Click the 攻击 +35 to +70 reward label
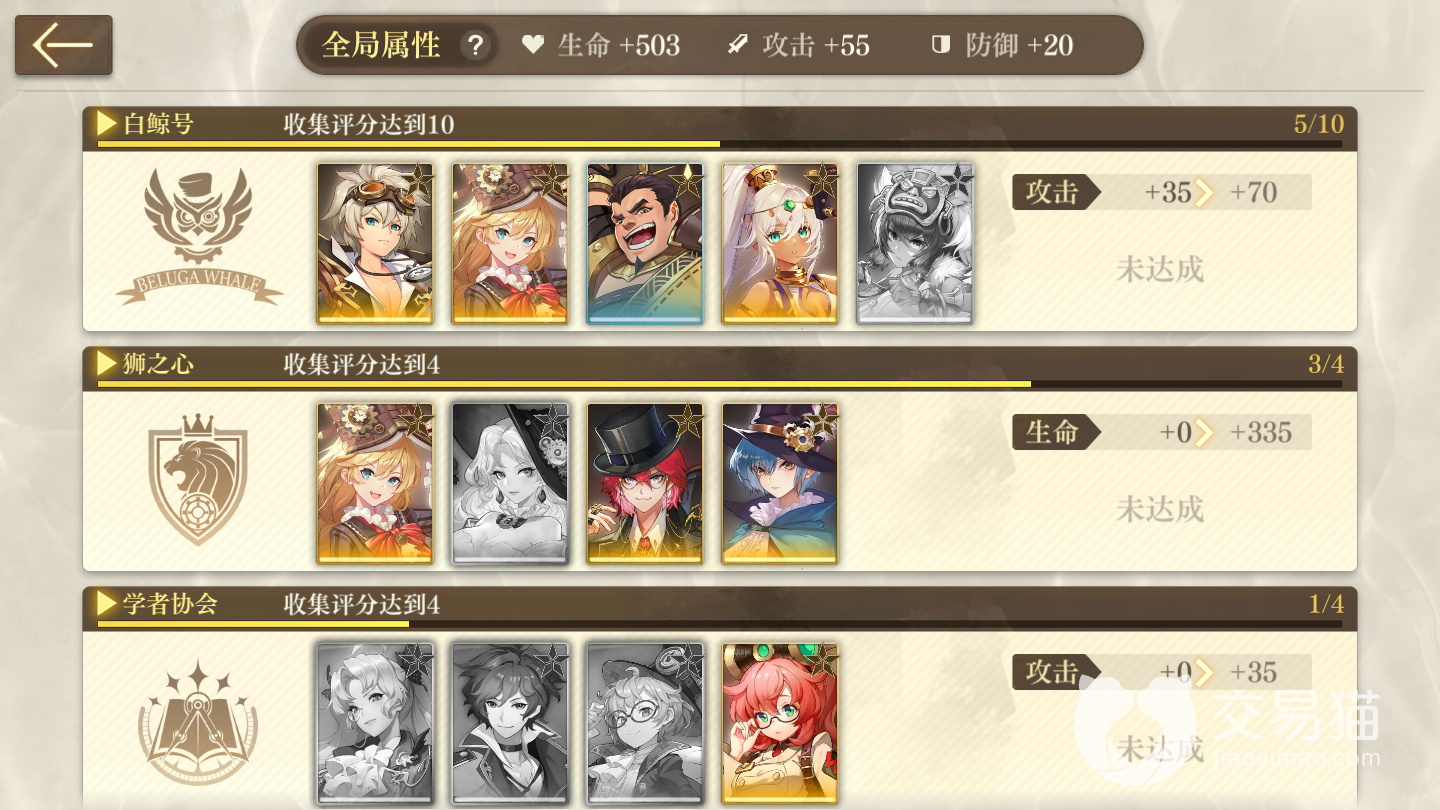Screen dimensions: 1440x810 pyautogui.click(x=1162, y=192)
